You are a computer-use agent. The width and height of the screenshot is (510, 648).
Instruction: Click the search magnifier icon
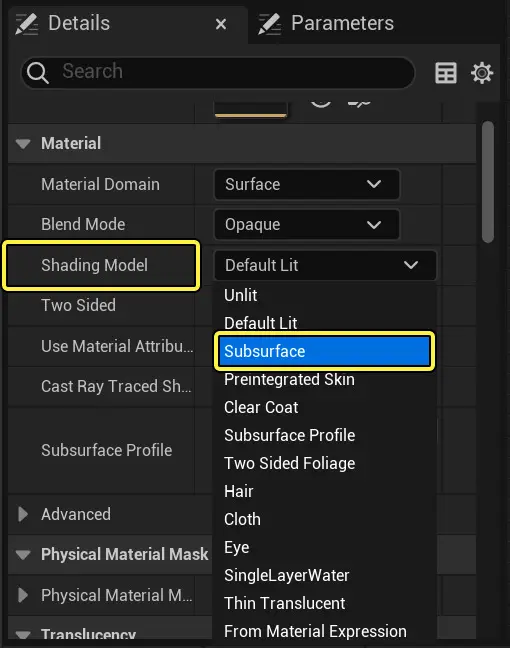(x=37, y=73)
